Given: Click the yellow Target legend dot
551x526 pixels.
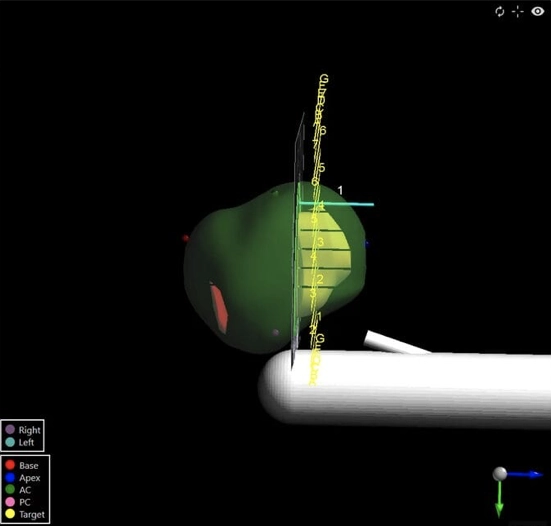Looking at the screenshot, I should click(x=10, y=514).
